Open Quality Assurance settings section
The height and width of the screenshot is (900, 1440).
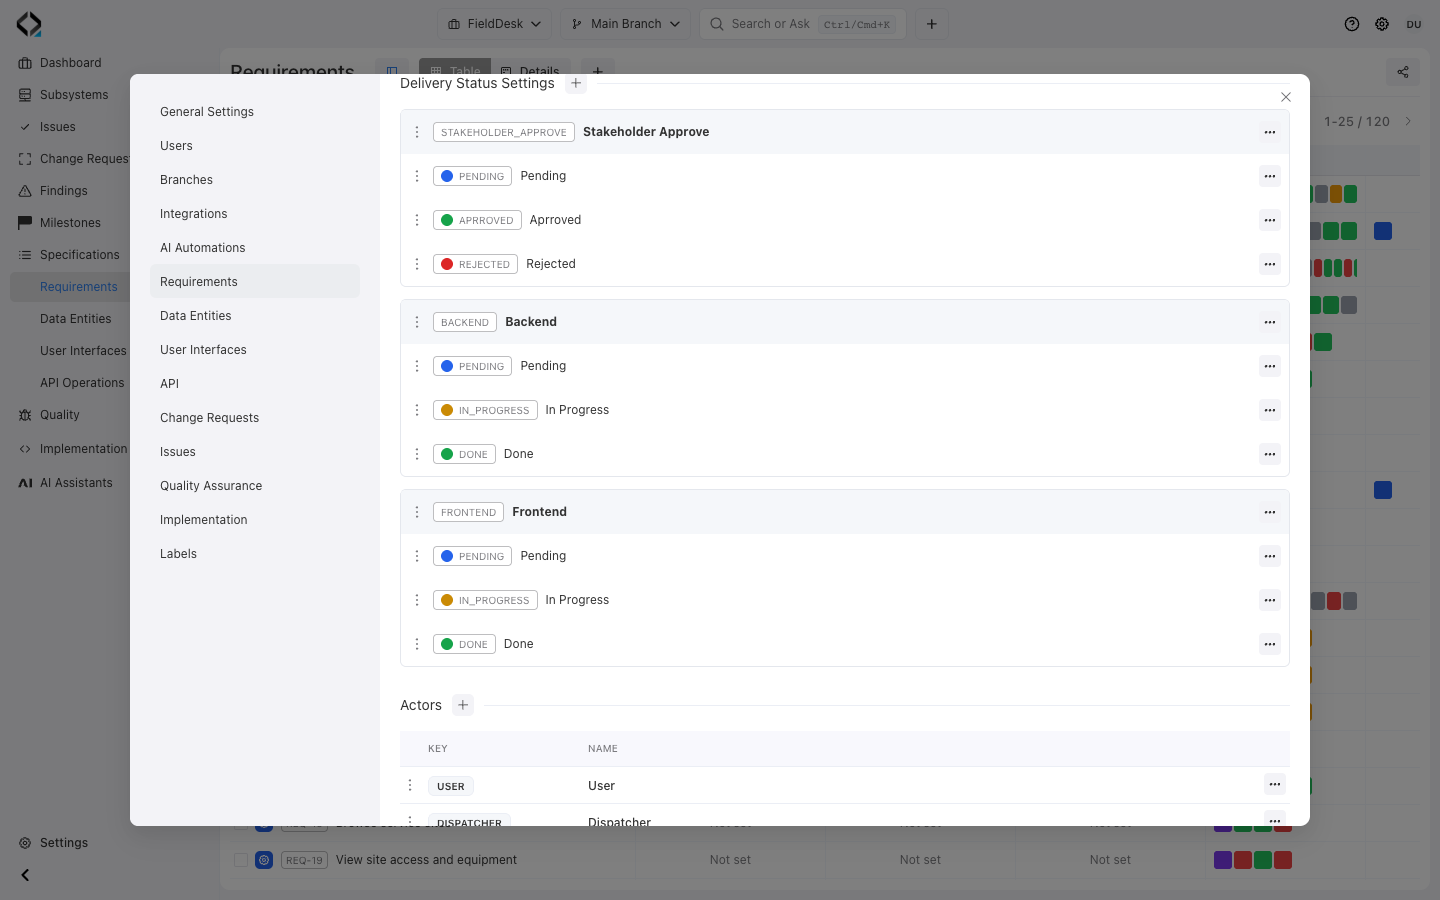pyautogui.click(x=255, y=486)
